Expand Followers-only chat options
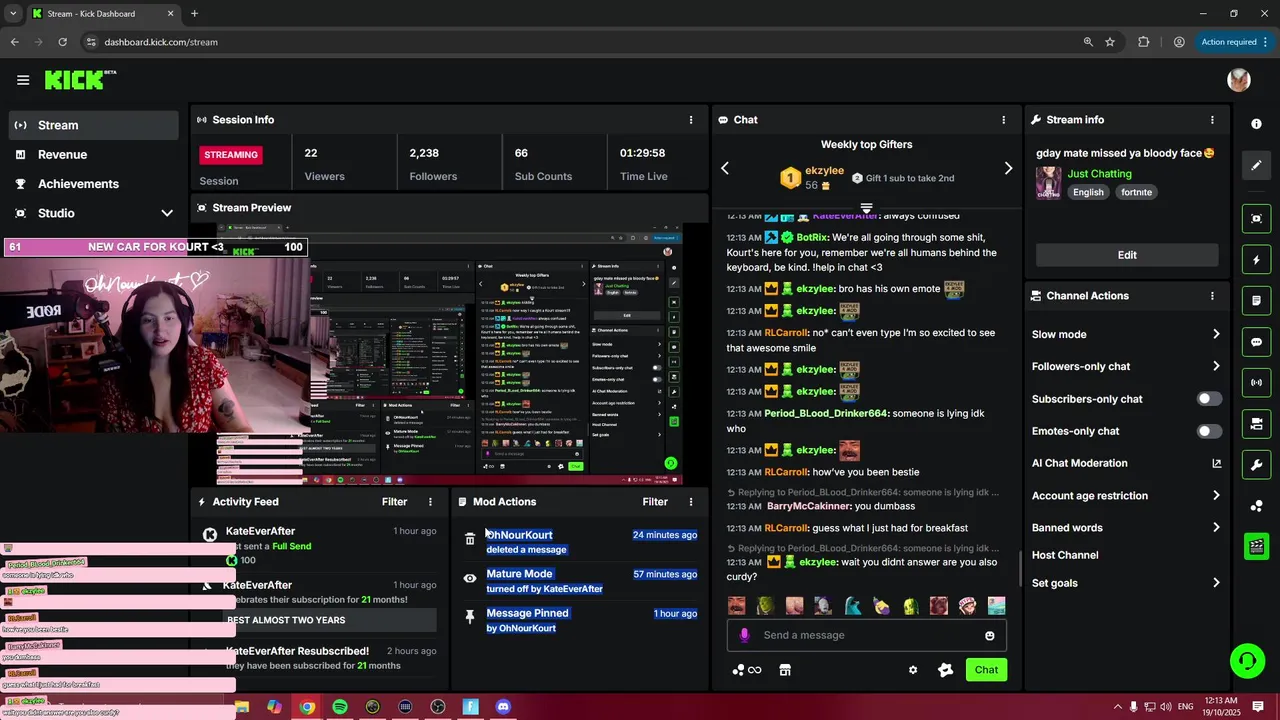Viewport: 1280px width, 720px height. [x=1216, y=366]
